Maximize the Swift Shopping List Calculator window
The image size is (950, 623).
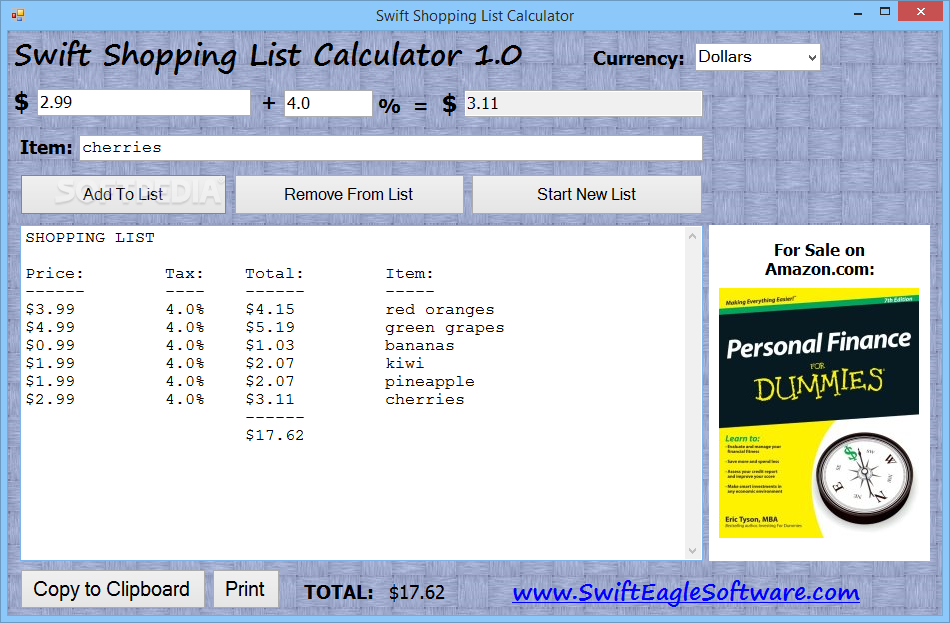click(x=885, y=12)
